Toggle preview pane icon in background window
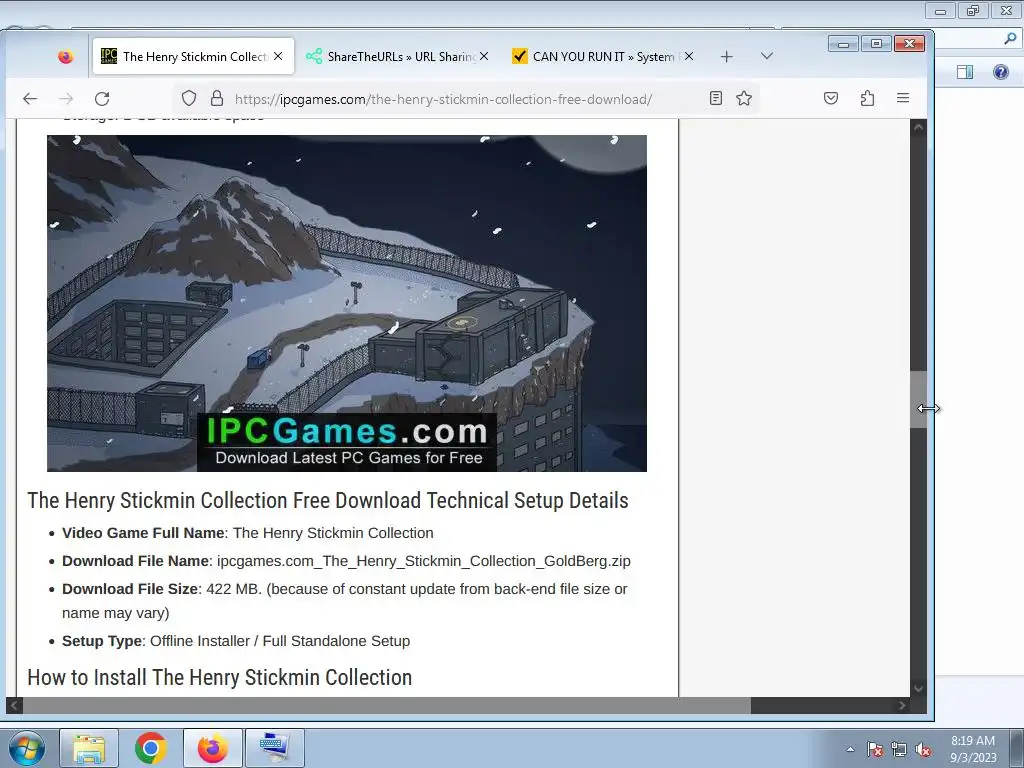The image size is (1024, 768). 965,72
